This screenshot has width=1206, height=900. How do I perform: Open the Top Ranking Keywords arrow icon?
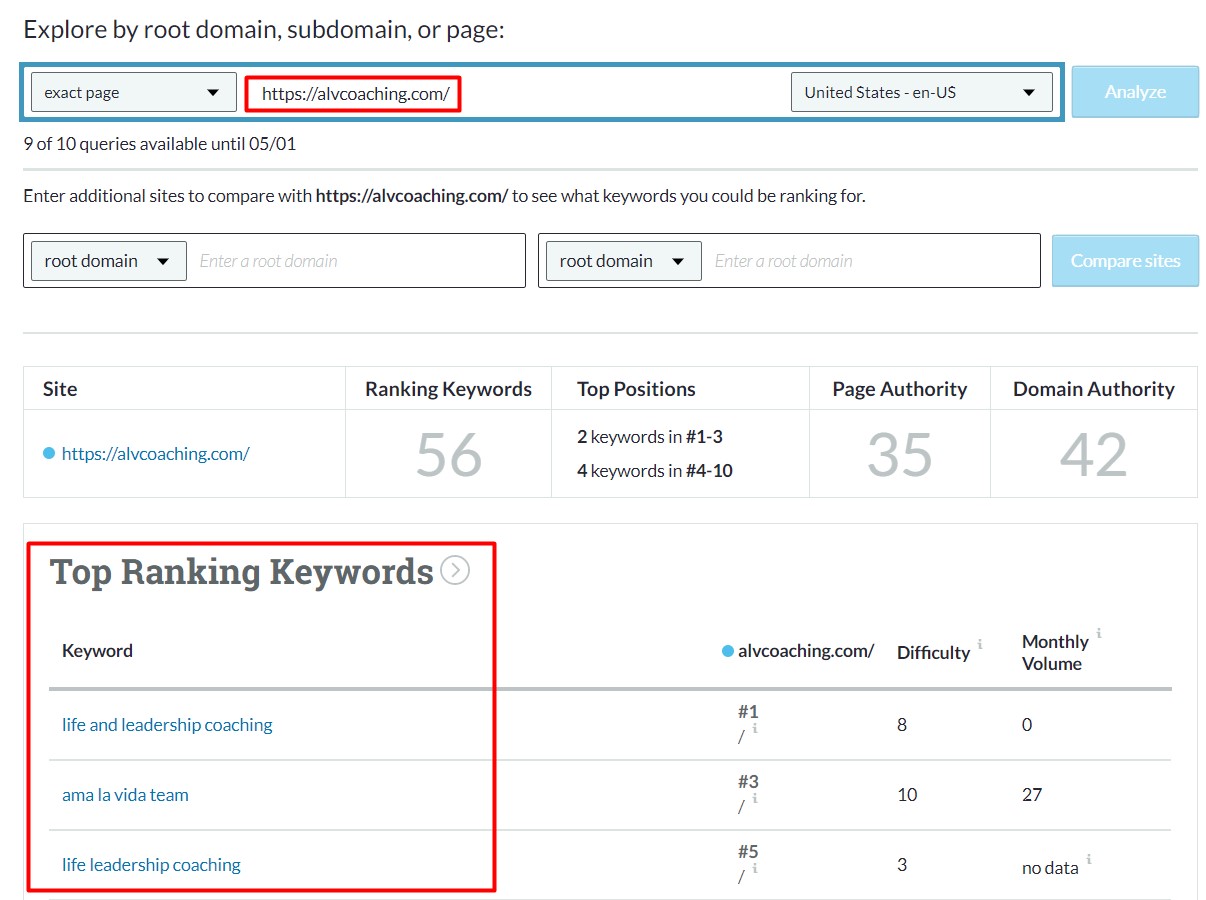click(455, 571)
